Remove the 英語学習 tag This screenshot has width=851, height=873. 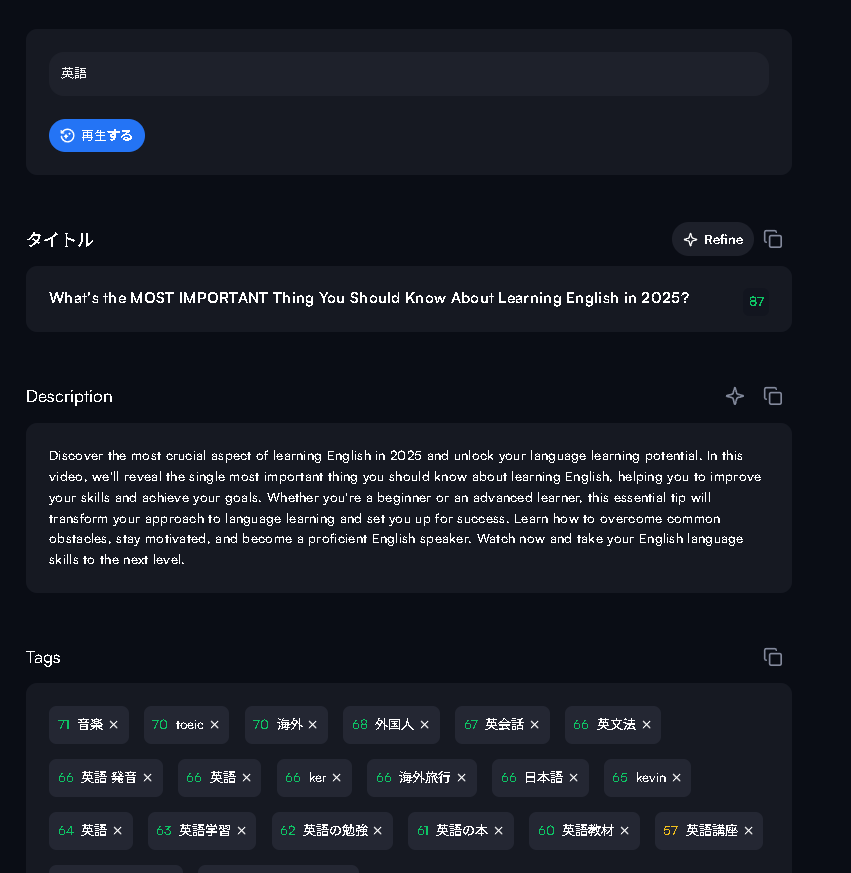pyautogui.click(x=241, y=831)
